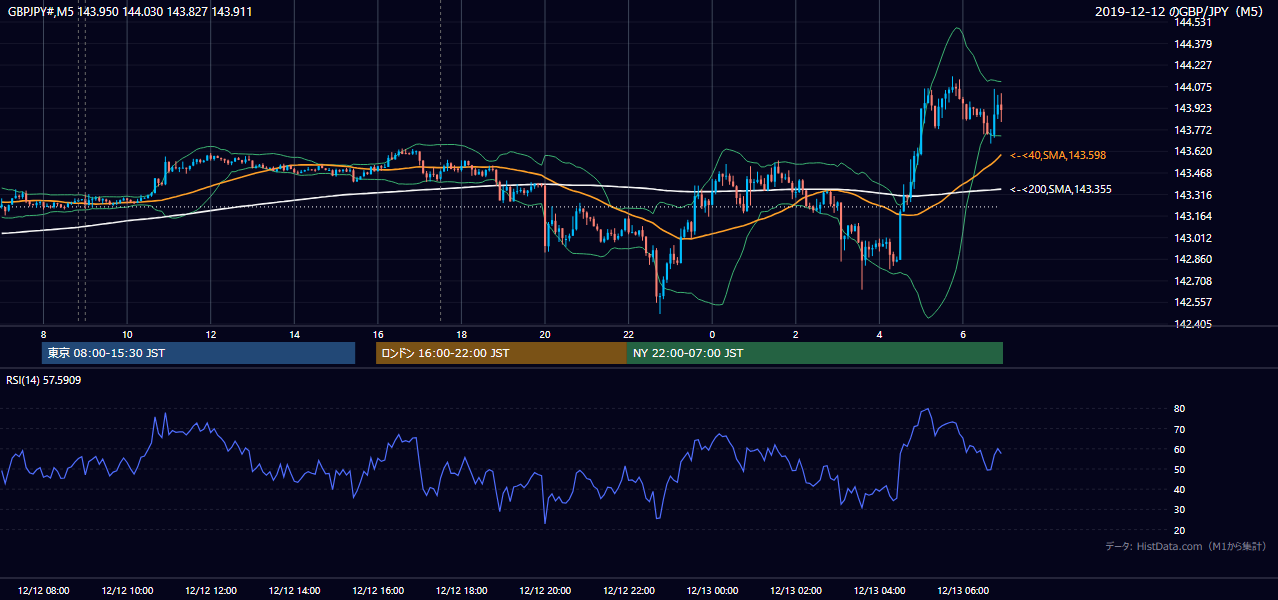Click price axis label 144.531
This screenshot has width=1278, height=600.
pyautogui.click(x=1194, y=22)
